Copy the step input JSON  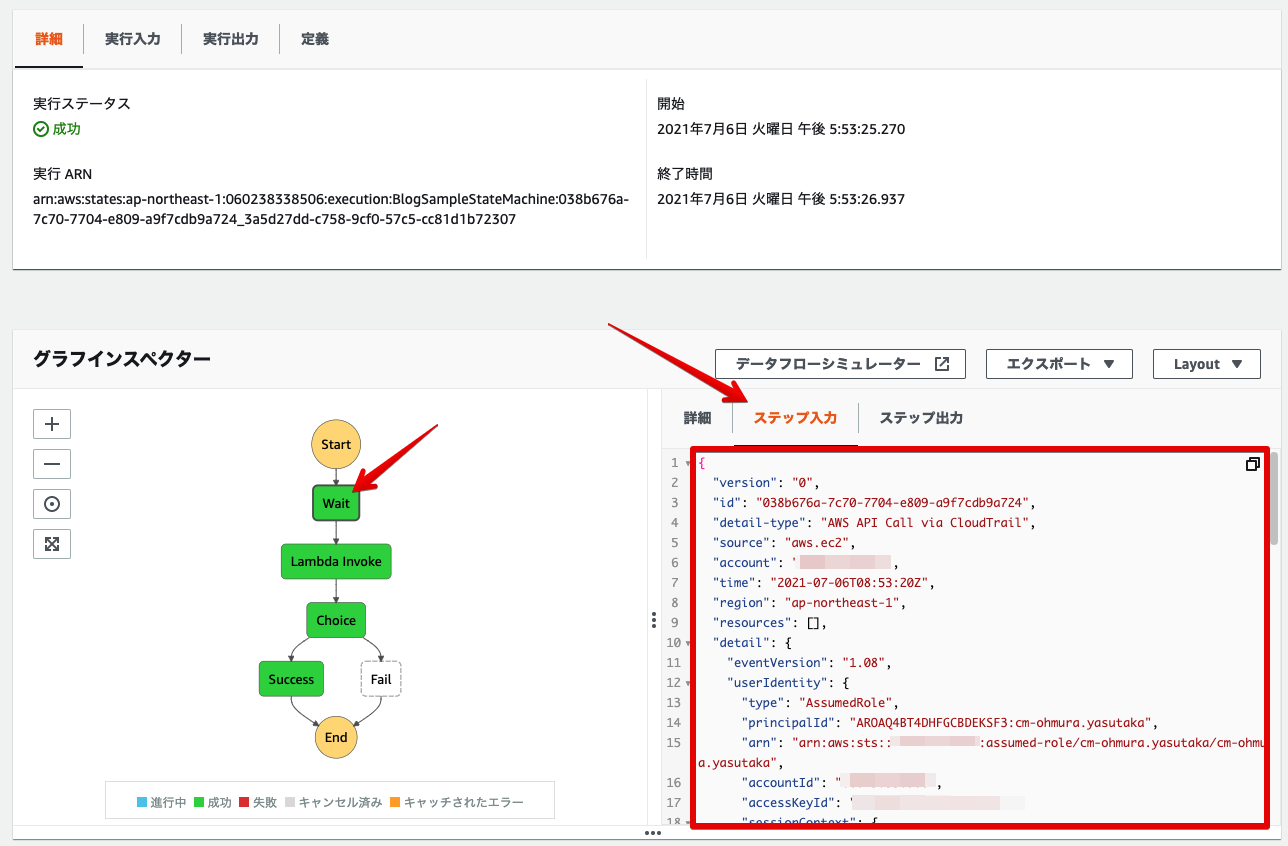[x=1252, y=464]
